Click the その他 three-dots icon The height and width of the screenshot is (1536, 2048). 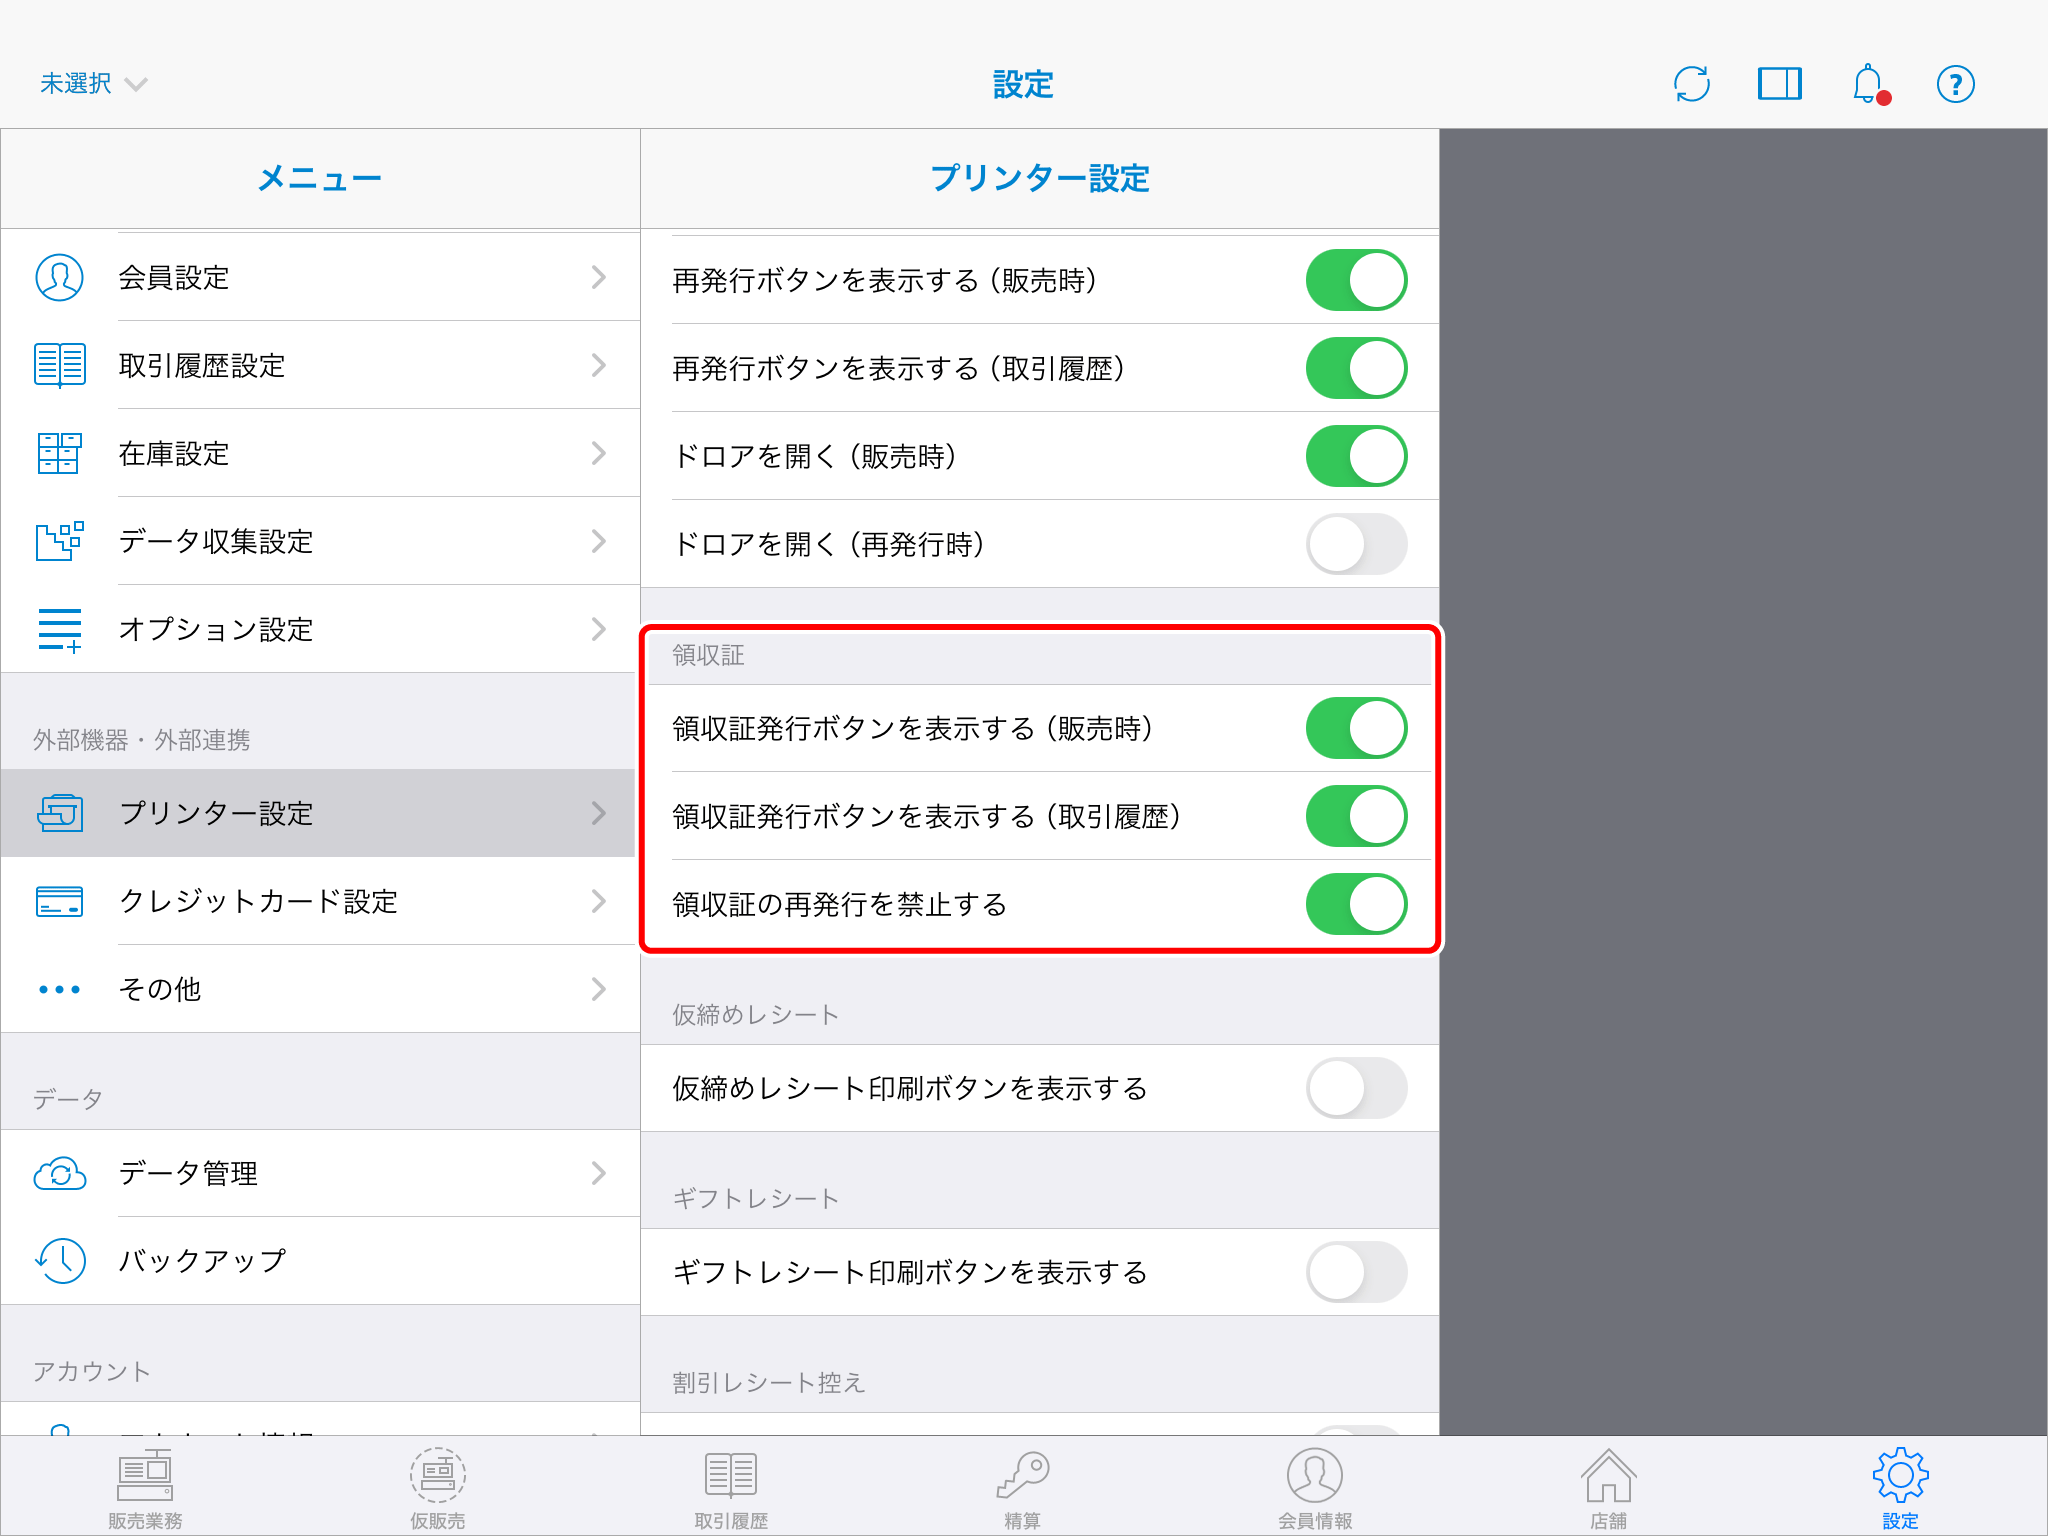pyautogui.click(x=60, y=989)
